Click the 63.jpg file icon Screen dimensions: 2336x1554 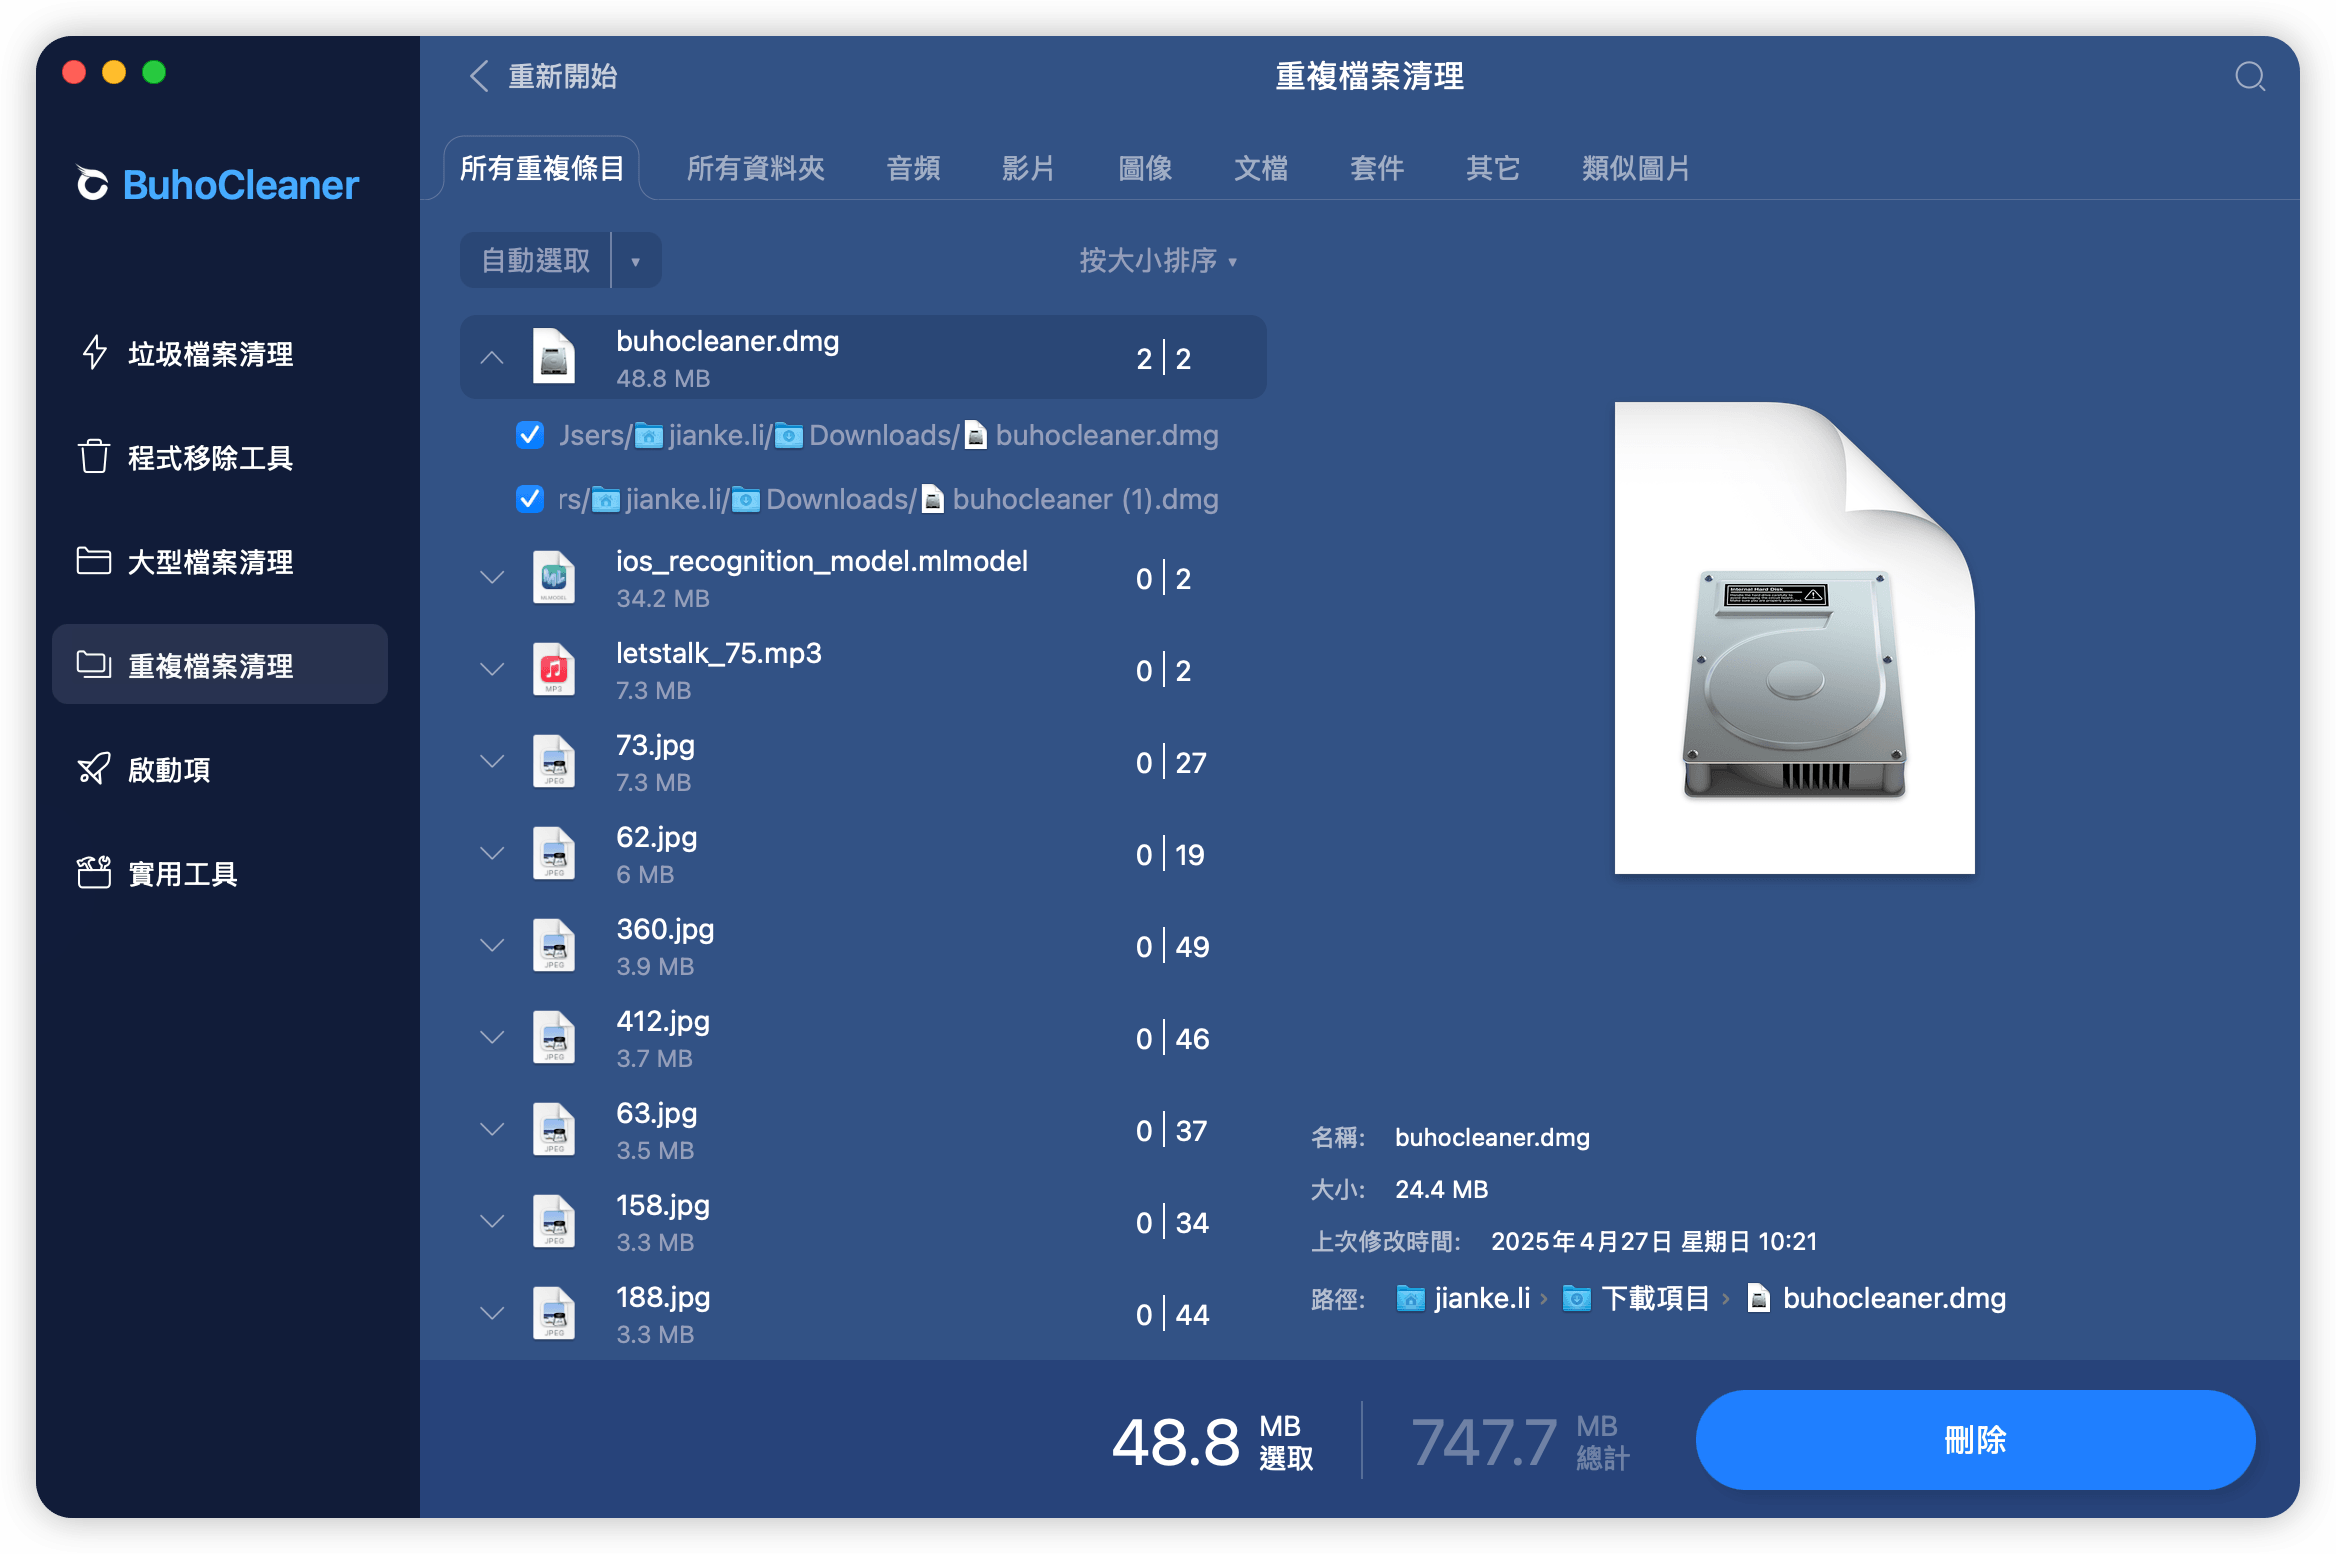pos(554,1130)
